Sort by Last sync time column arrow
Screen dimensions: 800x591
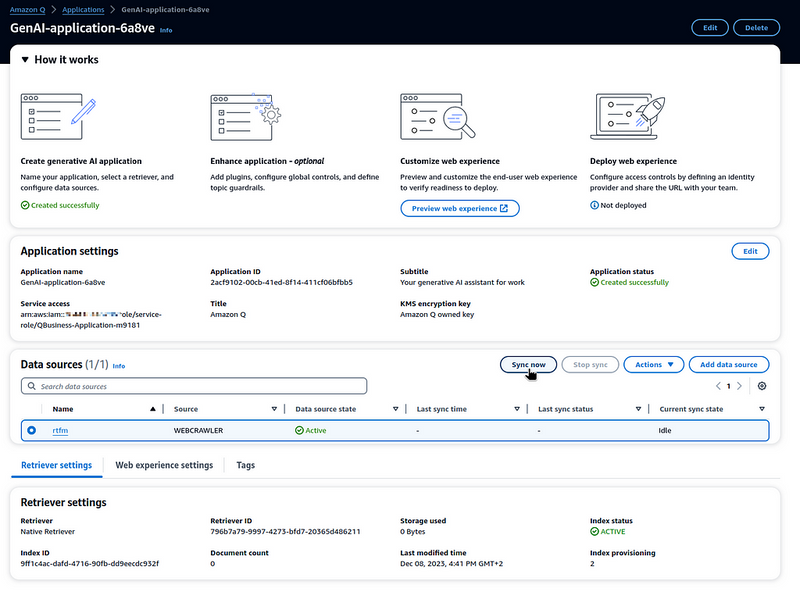[x=517, y=409]
